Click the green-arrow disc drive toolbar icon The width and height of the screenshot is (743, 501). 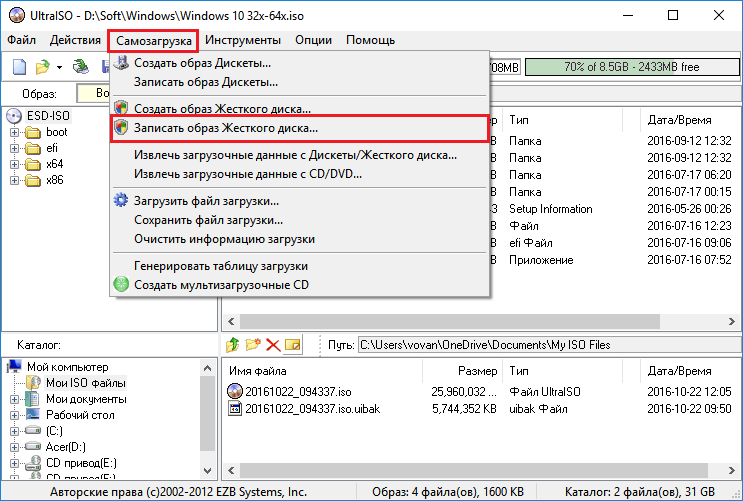click(81, 67)
